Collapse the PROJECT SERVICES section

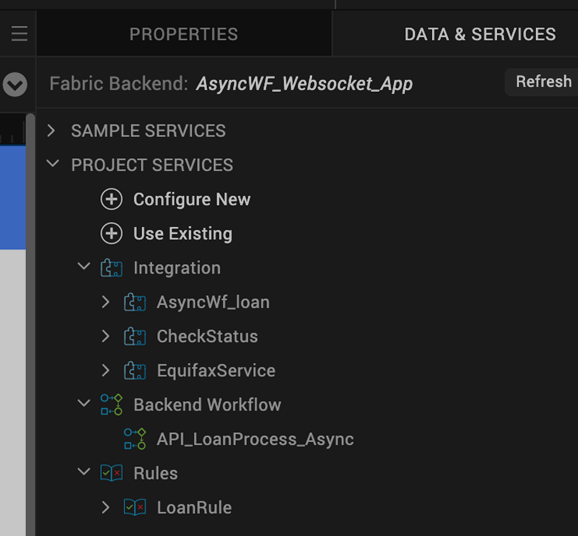tap(53, 164)
